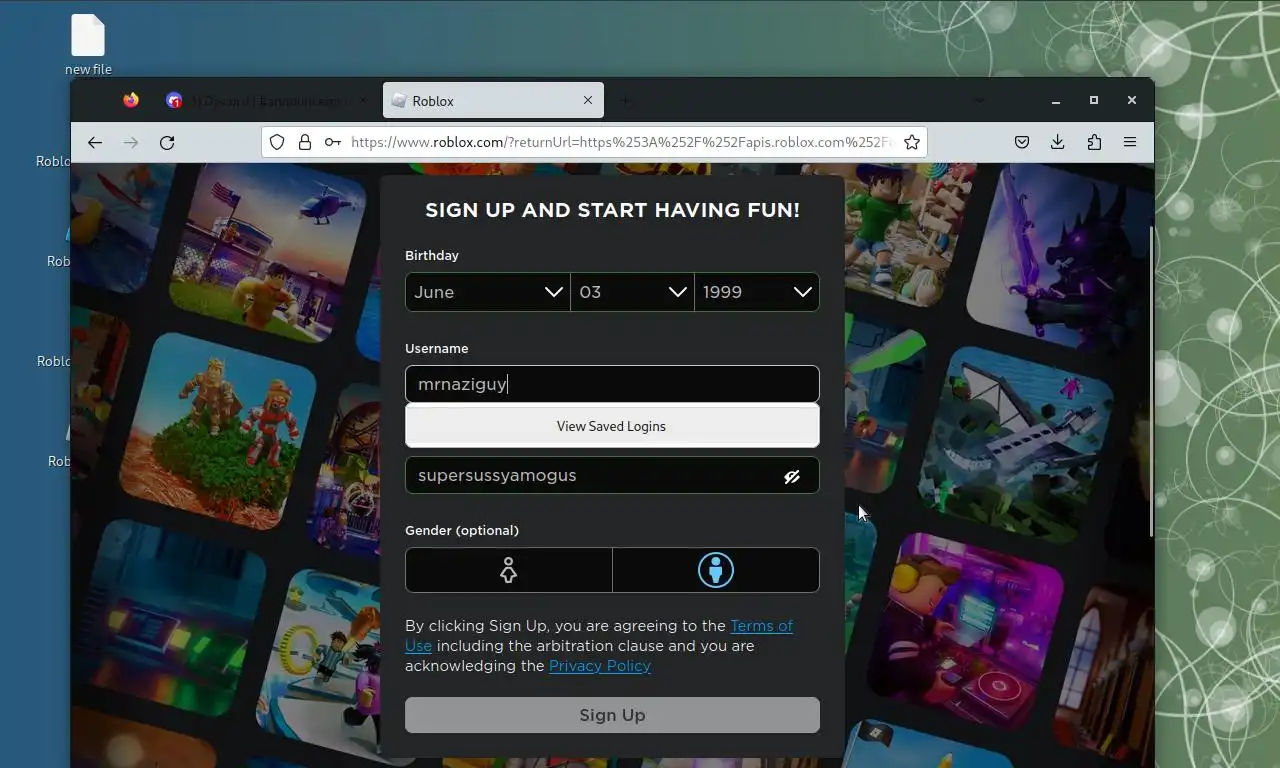Bookmark this page with the star
This screenshot has height=768, width=1280.
pyautogui.click(x=912, y=142)
